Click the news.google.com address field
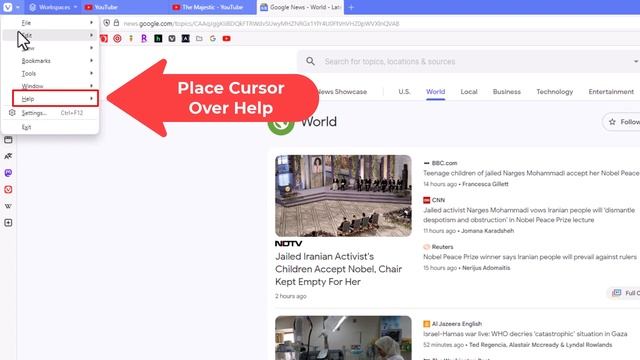640x360 pixels. coord(261,24)
